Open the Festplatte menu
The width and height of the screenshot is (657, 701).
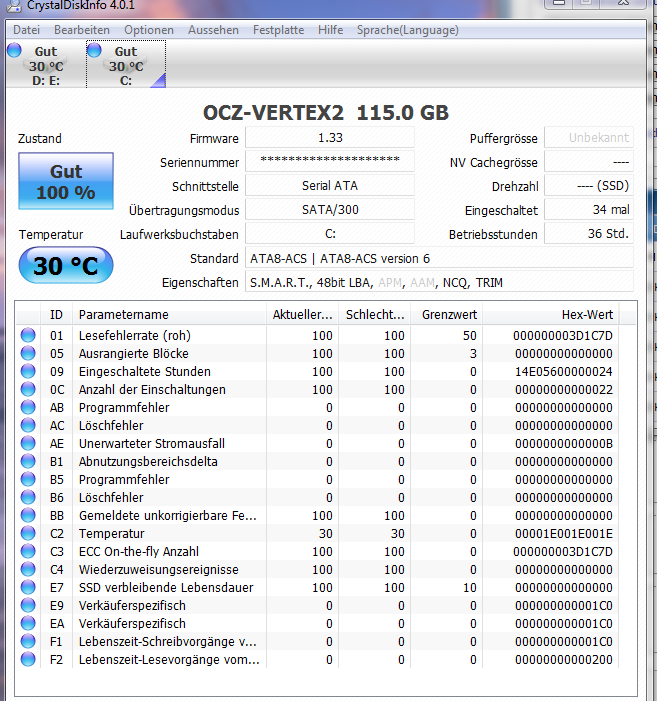coord(278,30)
